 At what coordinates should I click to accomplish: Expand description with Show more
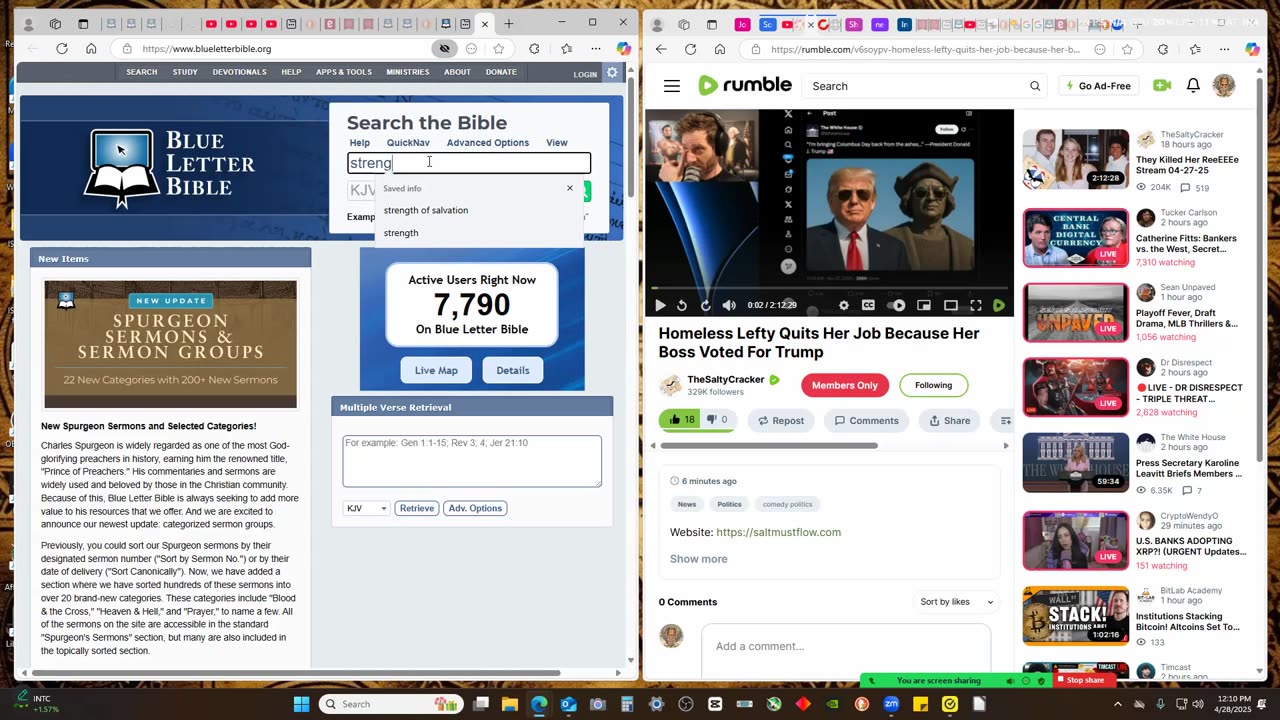click(699, 559)
